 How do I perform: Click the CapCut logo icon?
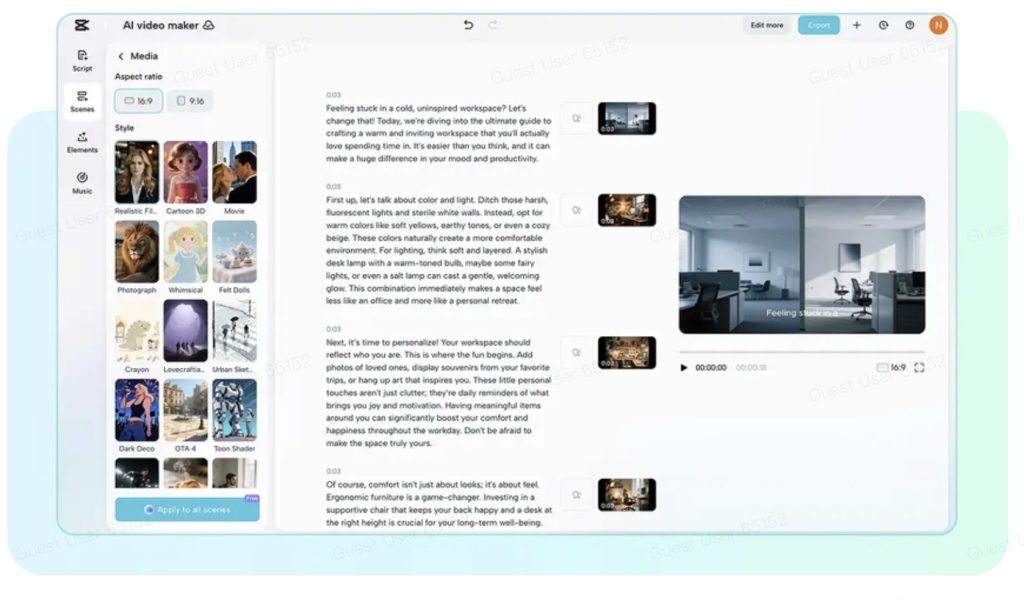(x=81, y=25)
